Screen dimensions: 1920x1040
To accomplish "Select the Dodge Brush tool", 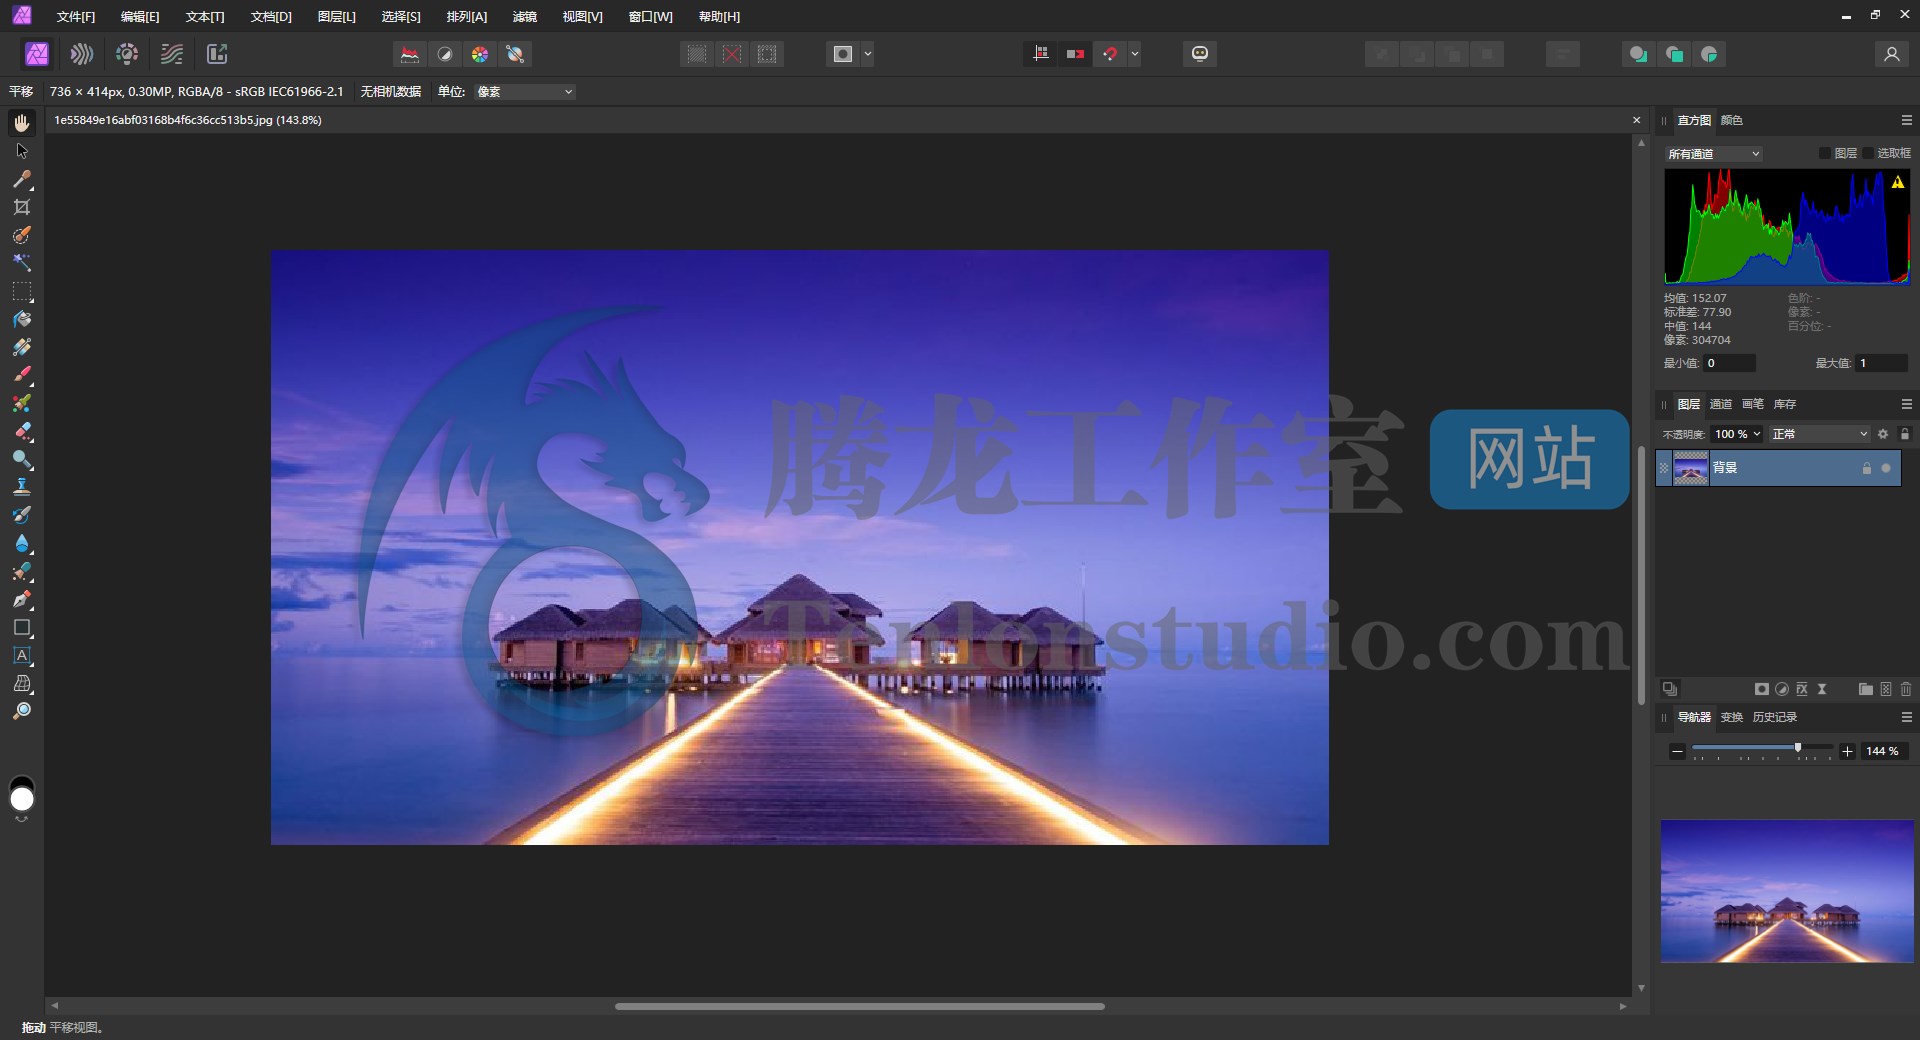I will pyautogui.click(x=22, y=459).
